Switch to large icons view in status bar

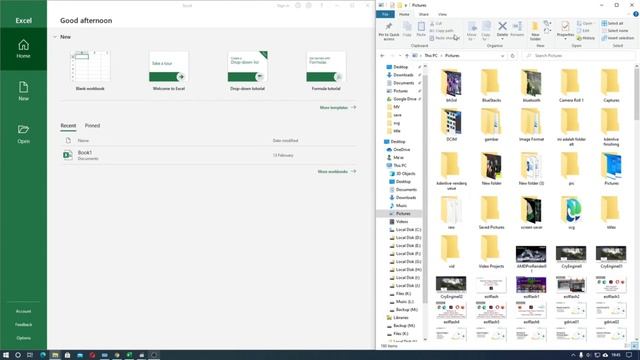[636, 346]
